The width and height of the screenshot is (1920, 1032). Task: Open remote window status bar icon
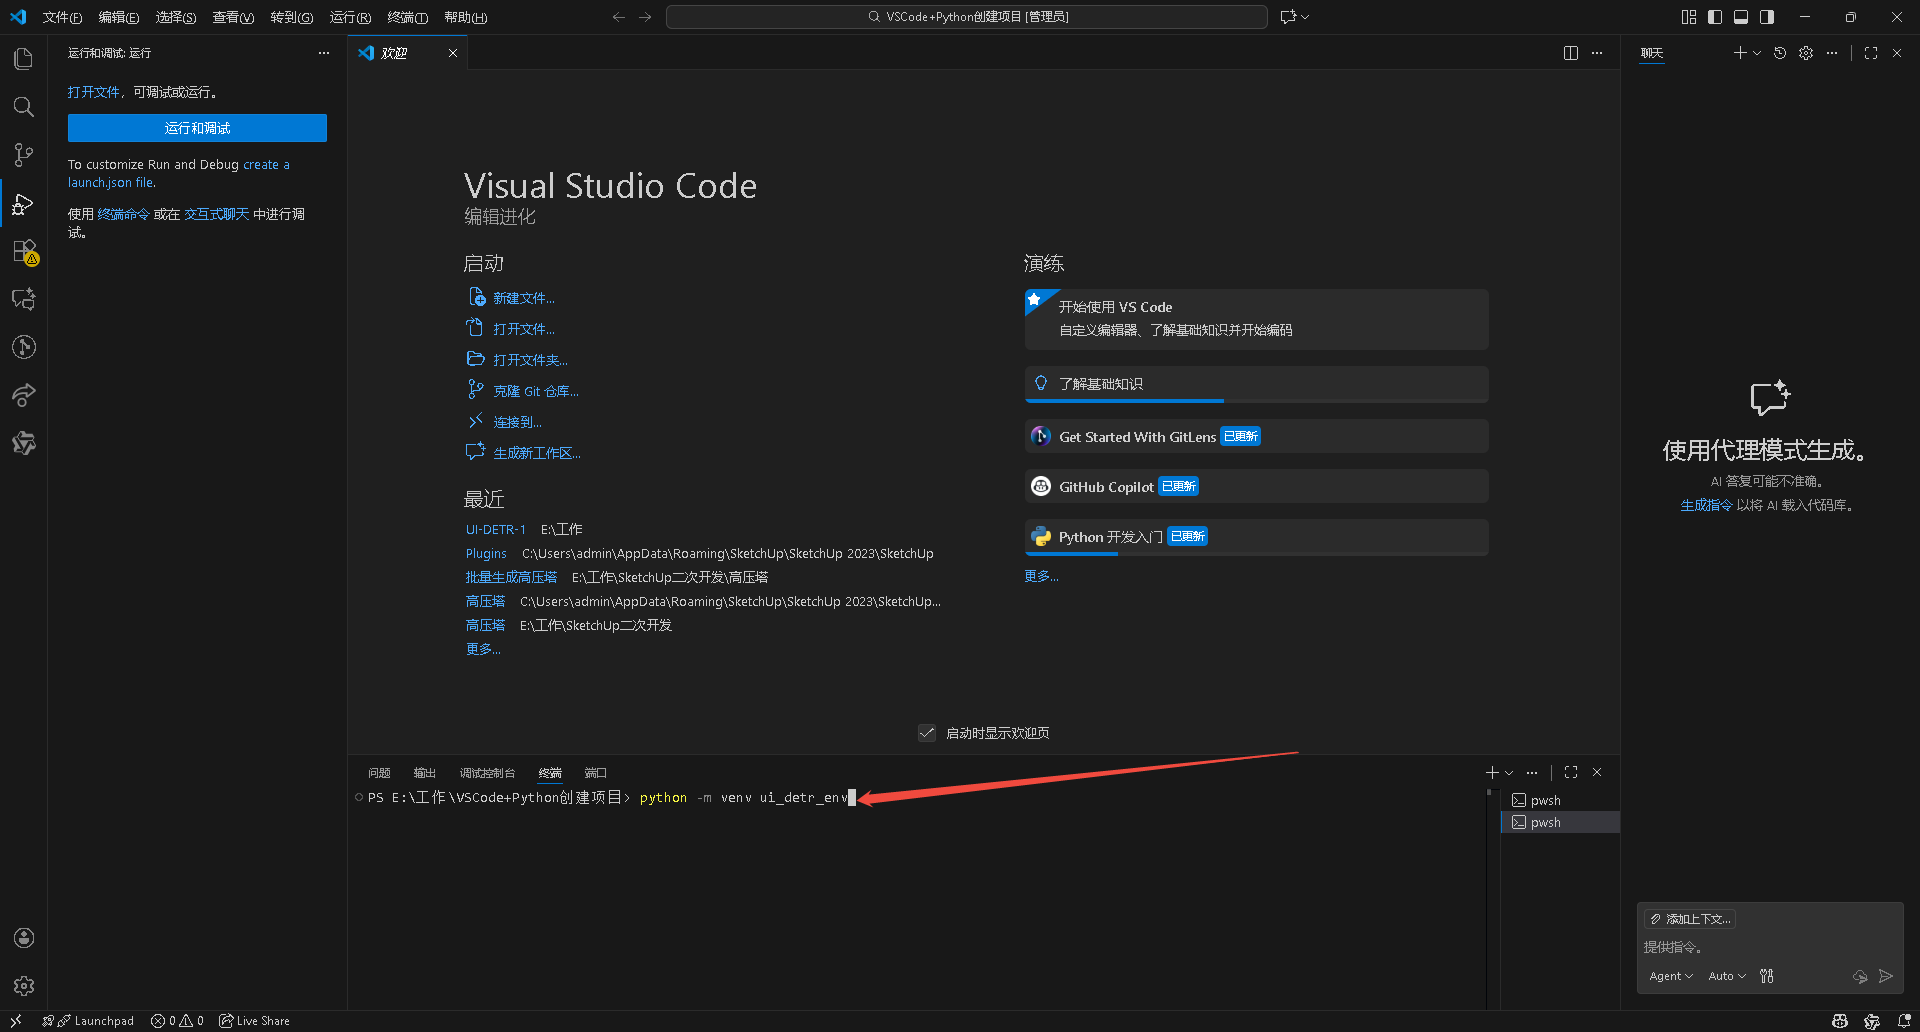(16, 1021)
